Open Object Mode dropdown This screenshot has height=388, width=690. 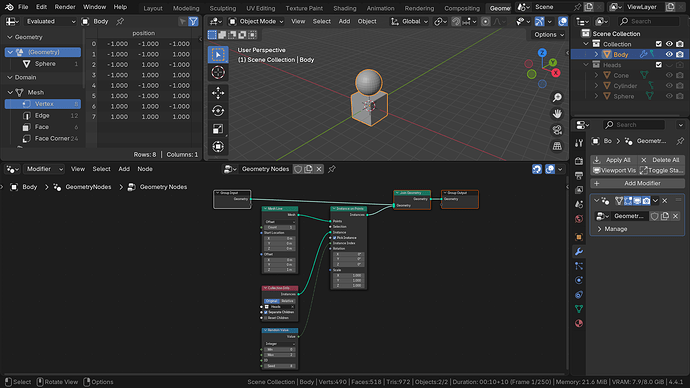(257, 21)
